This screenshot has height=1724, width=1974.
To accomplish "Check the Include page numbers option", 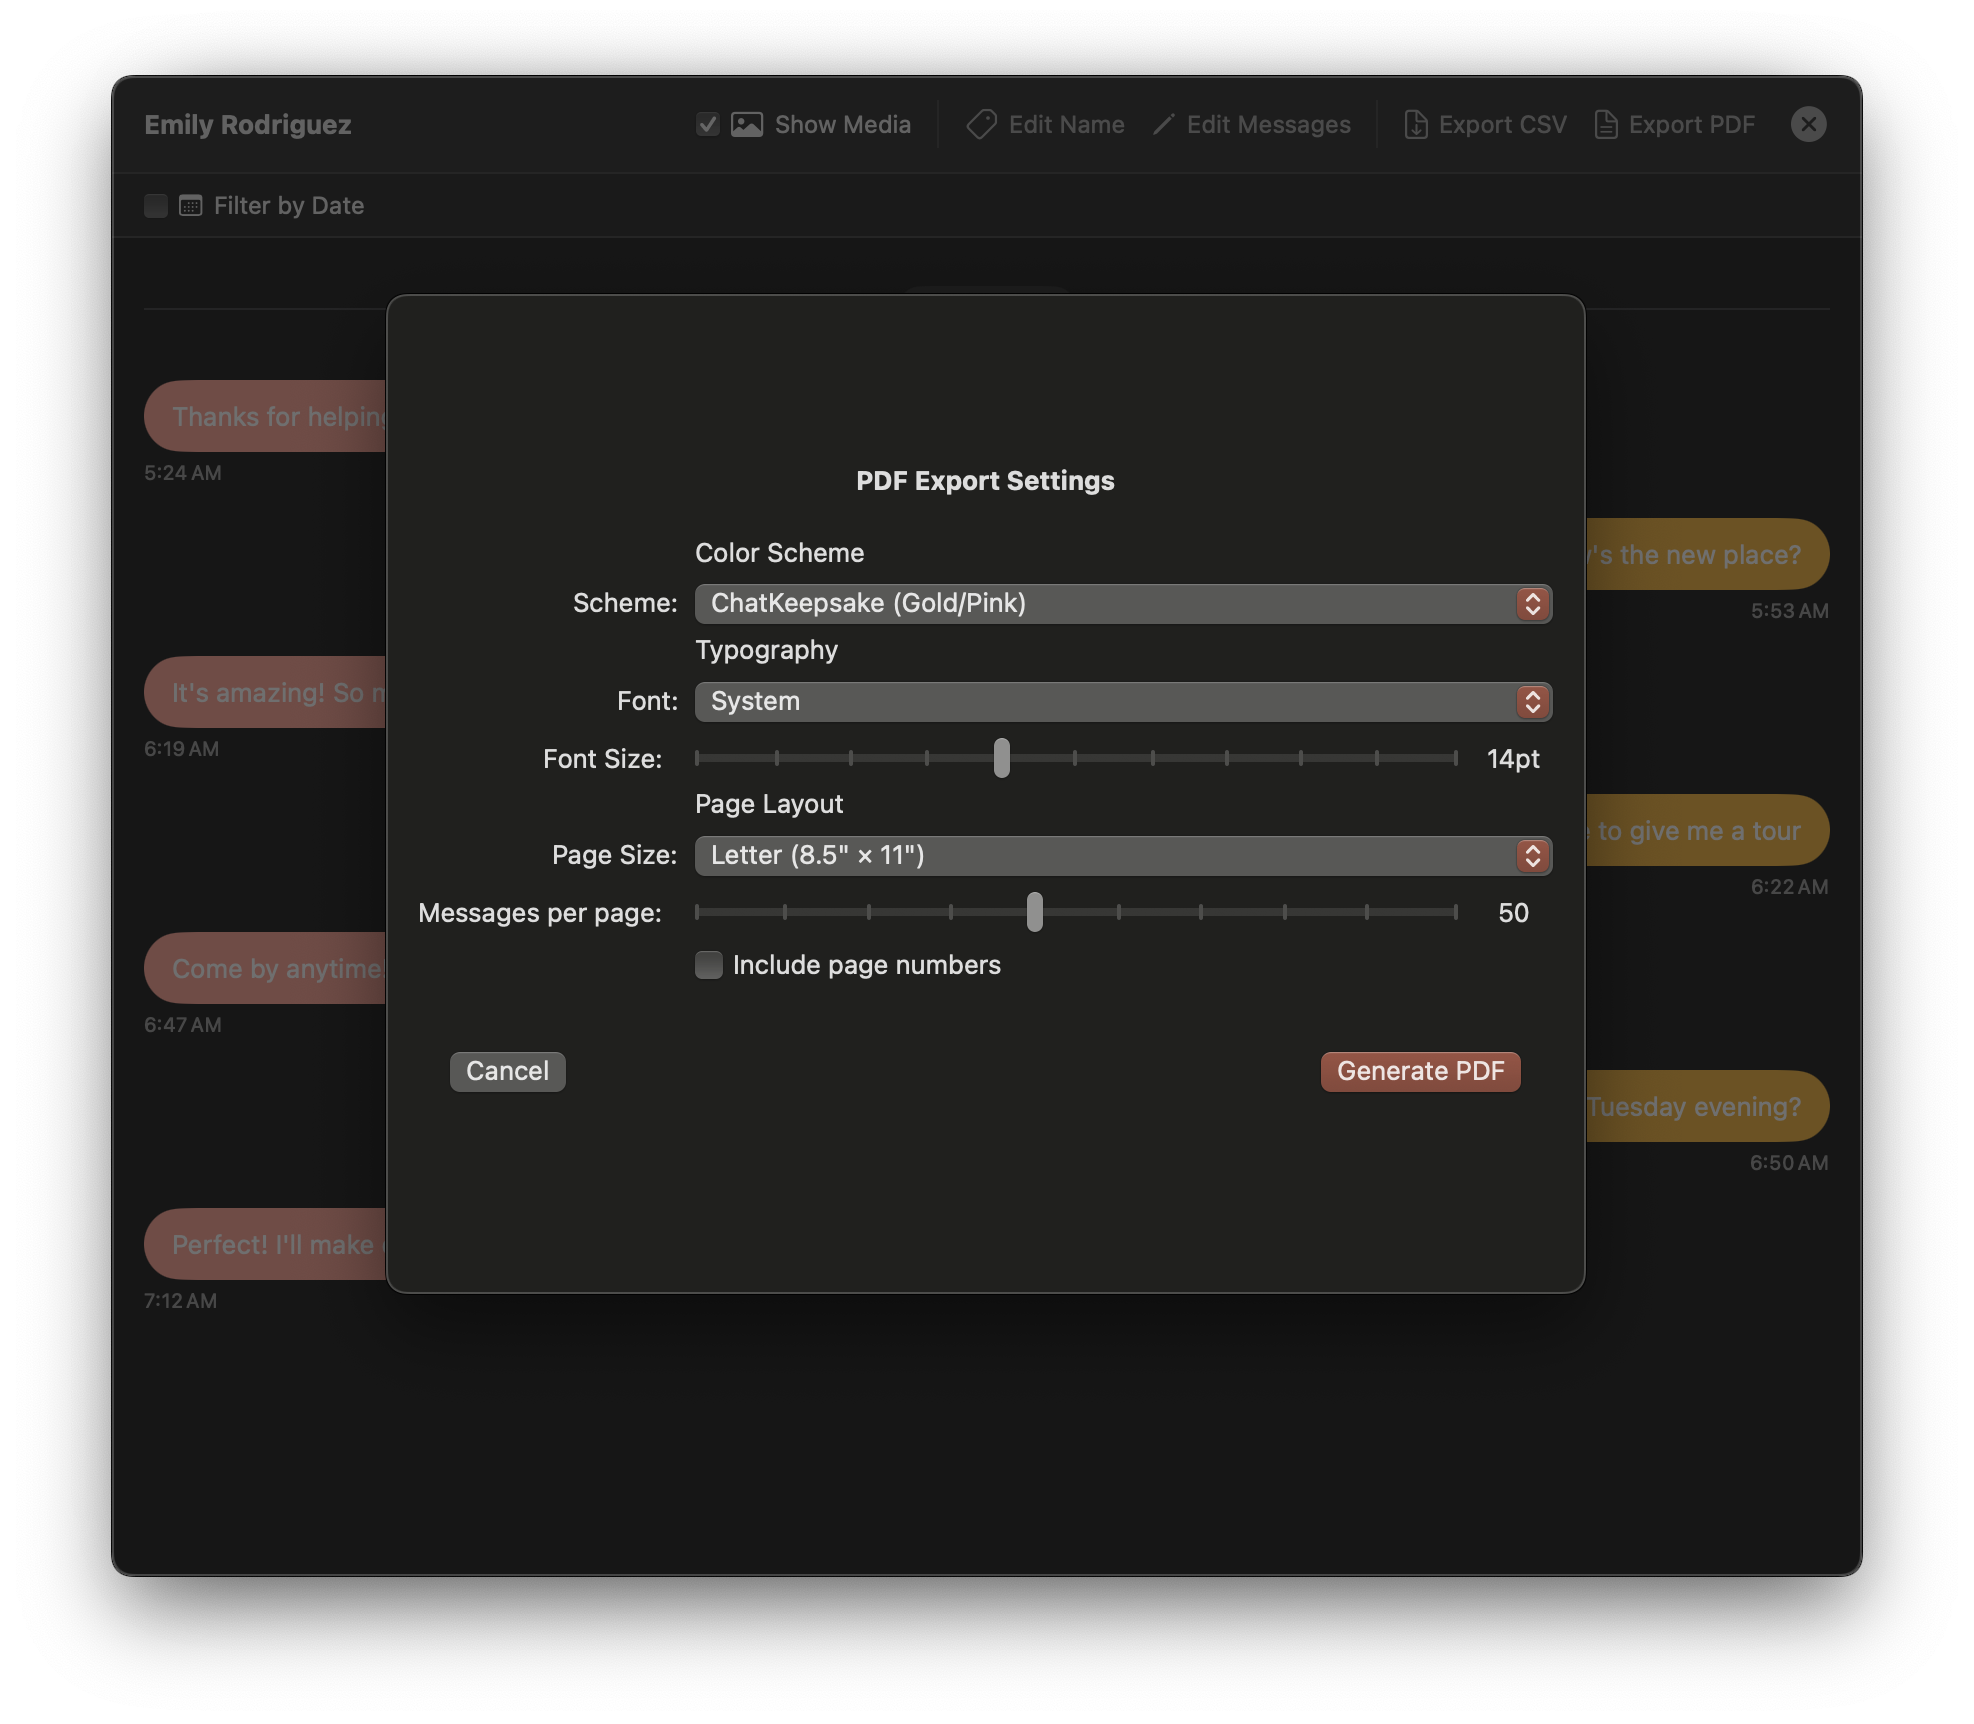I will click(x=708, y=964).
